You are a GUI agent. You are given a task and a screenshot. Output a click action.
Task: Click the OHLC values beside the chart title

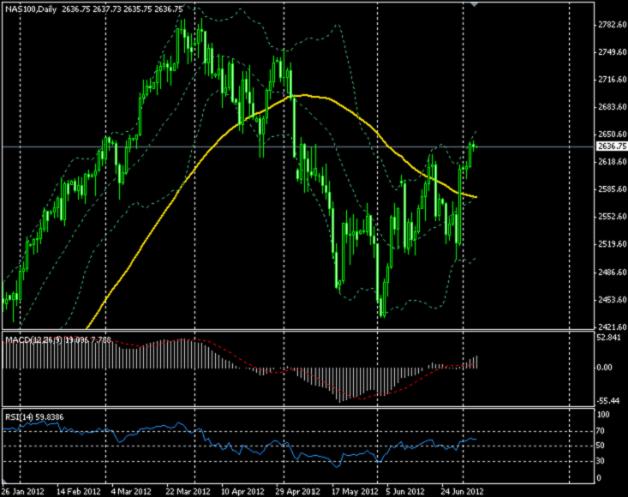point(122,9)
